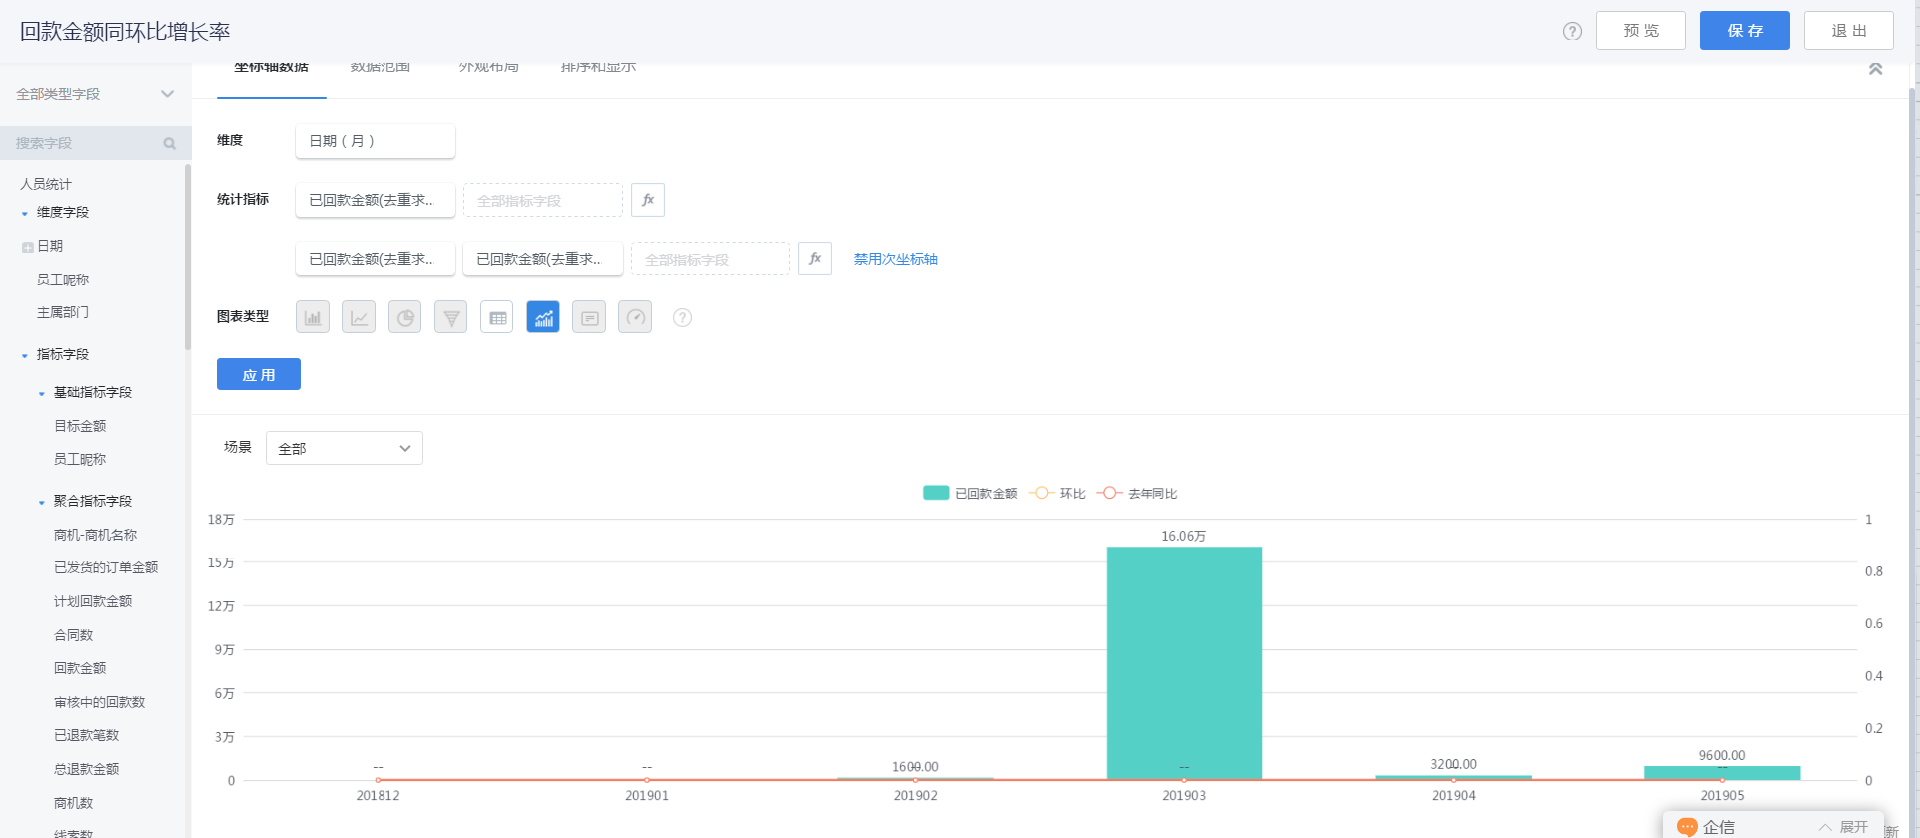Click 禁用次坐标轴 link
Image resolution: width=1920 pixels, height=838 pixels.
(896, 259)
